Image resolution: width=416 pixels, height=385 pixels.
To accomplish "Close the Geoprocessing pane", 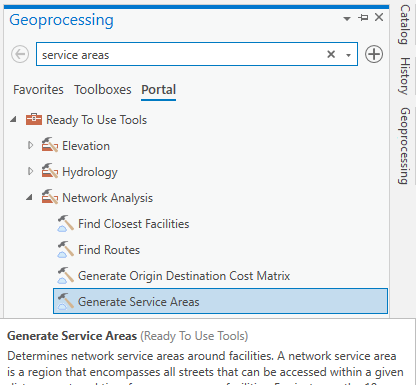I will pos(379,17).
